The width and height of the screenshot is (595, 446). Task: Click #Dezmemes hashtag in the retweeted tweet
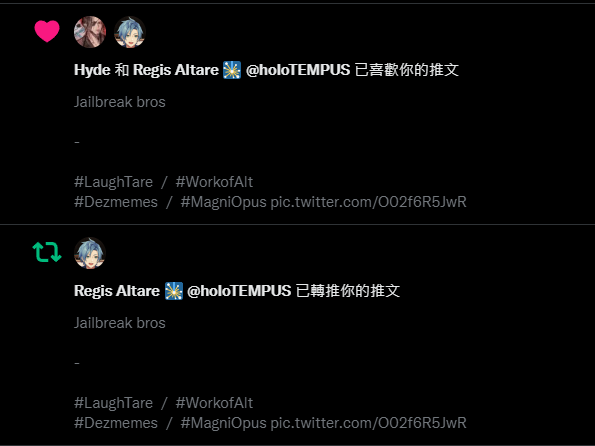(x=116, y=423)
